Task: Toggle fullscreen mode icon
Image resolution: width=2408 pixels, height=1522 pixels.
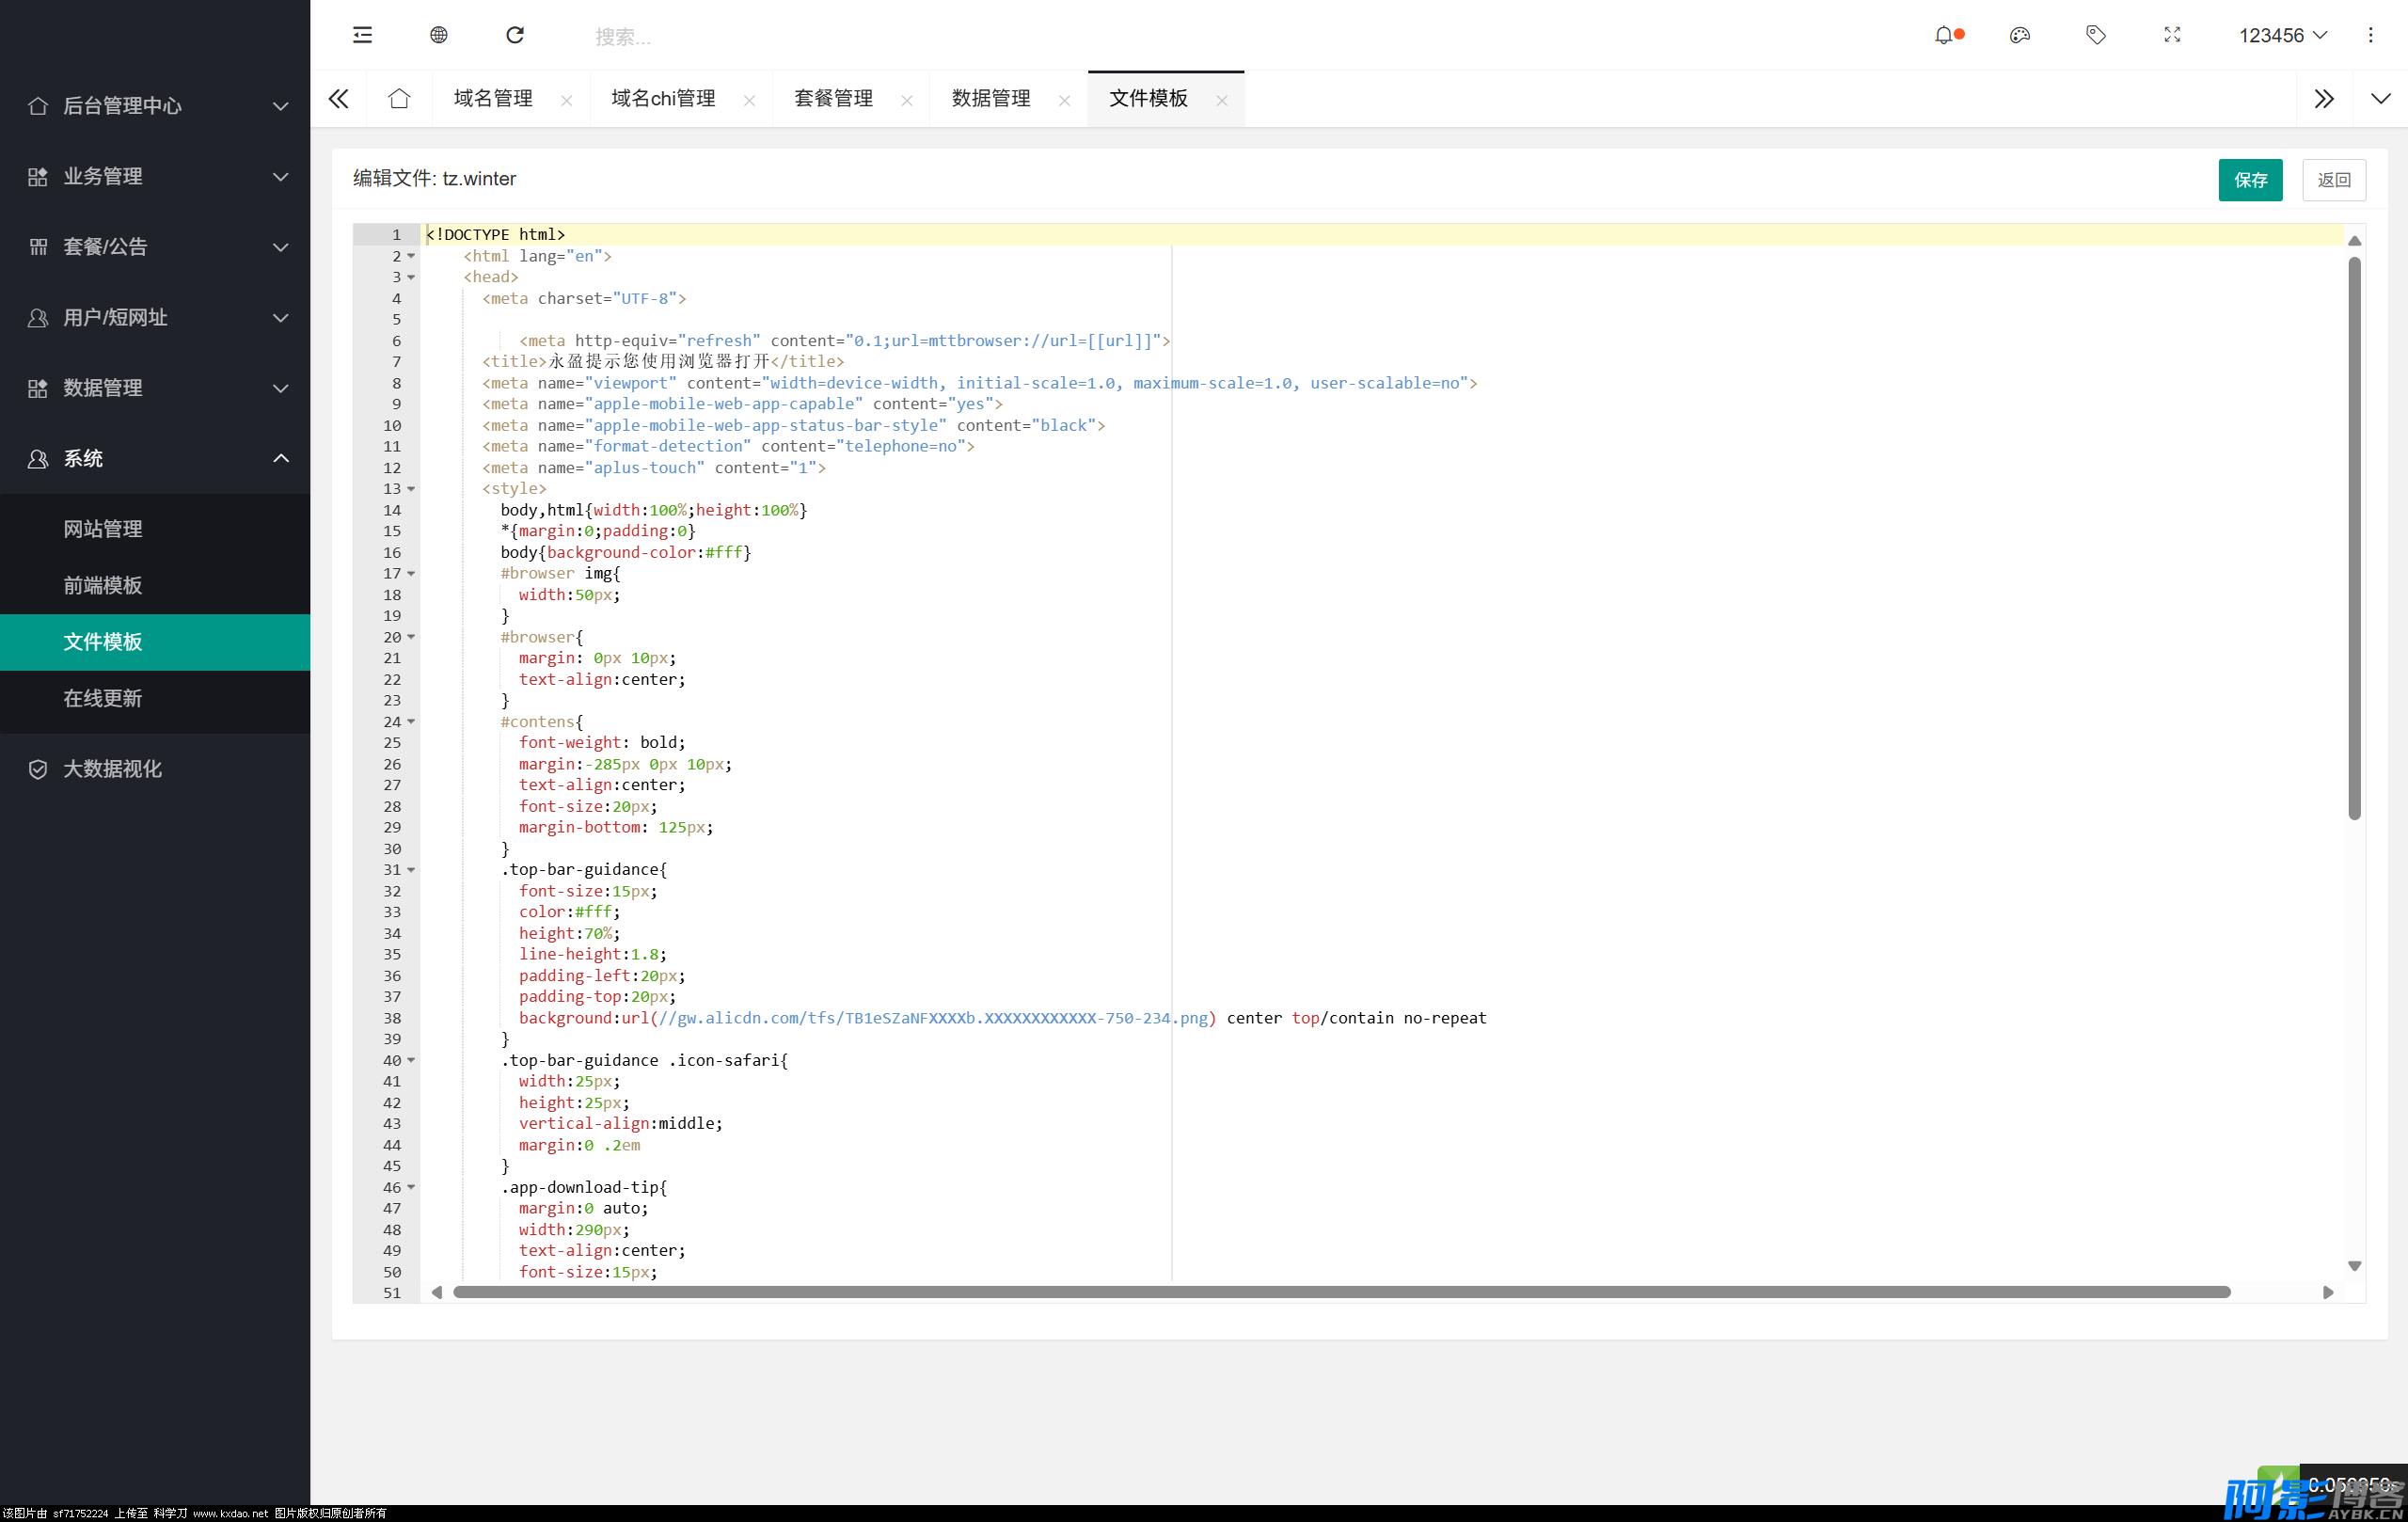Action: click(2172, 35)
